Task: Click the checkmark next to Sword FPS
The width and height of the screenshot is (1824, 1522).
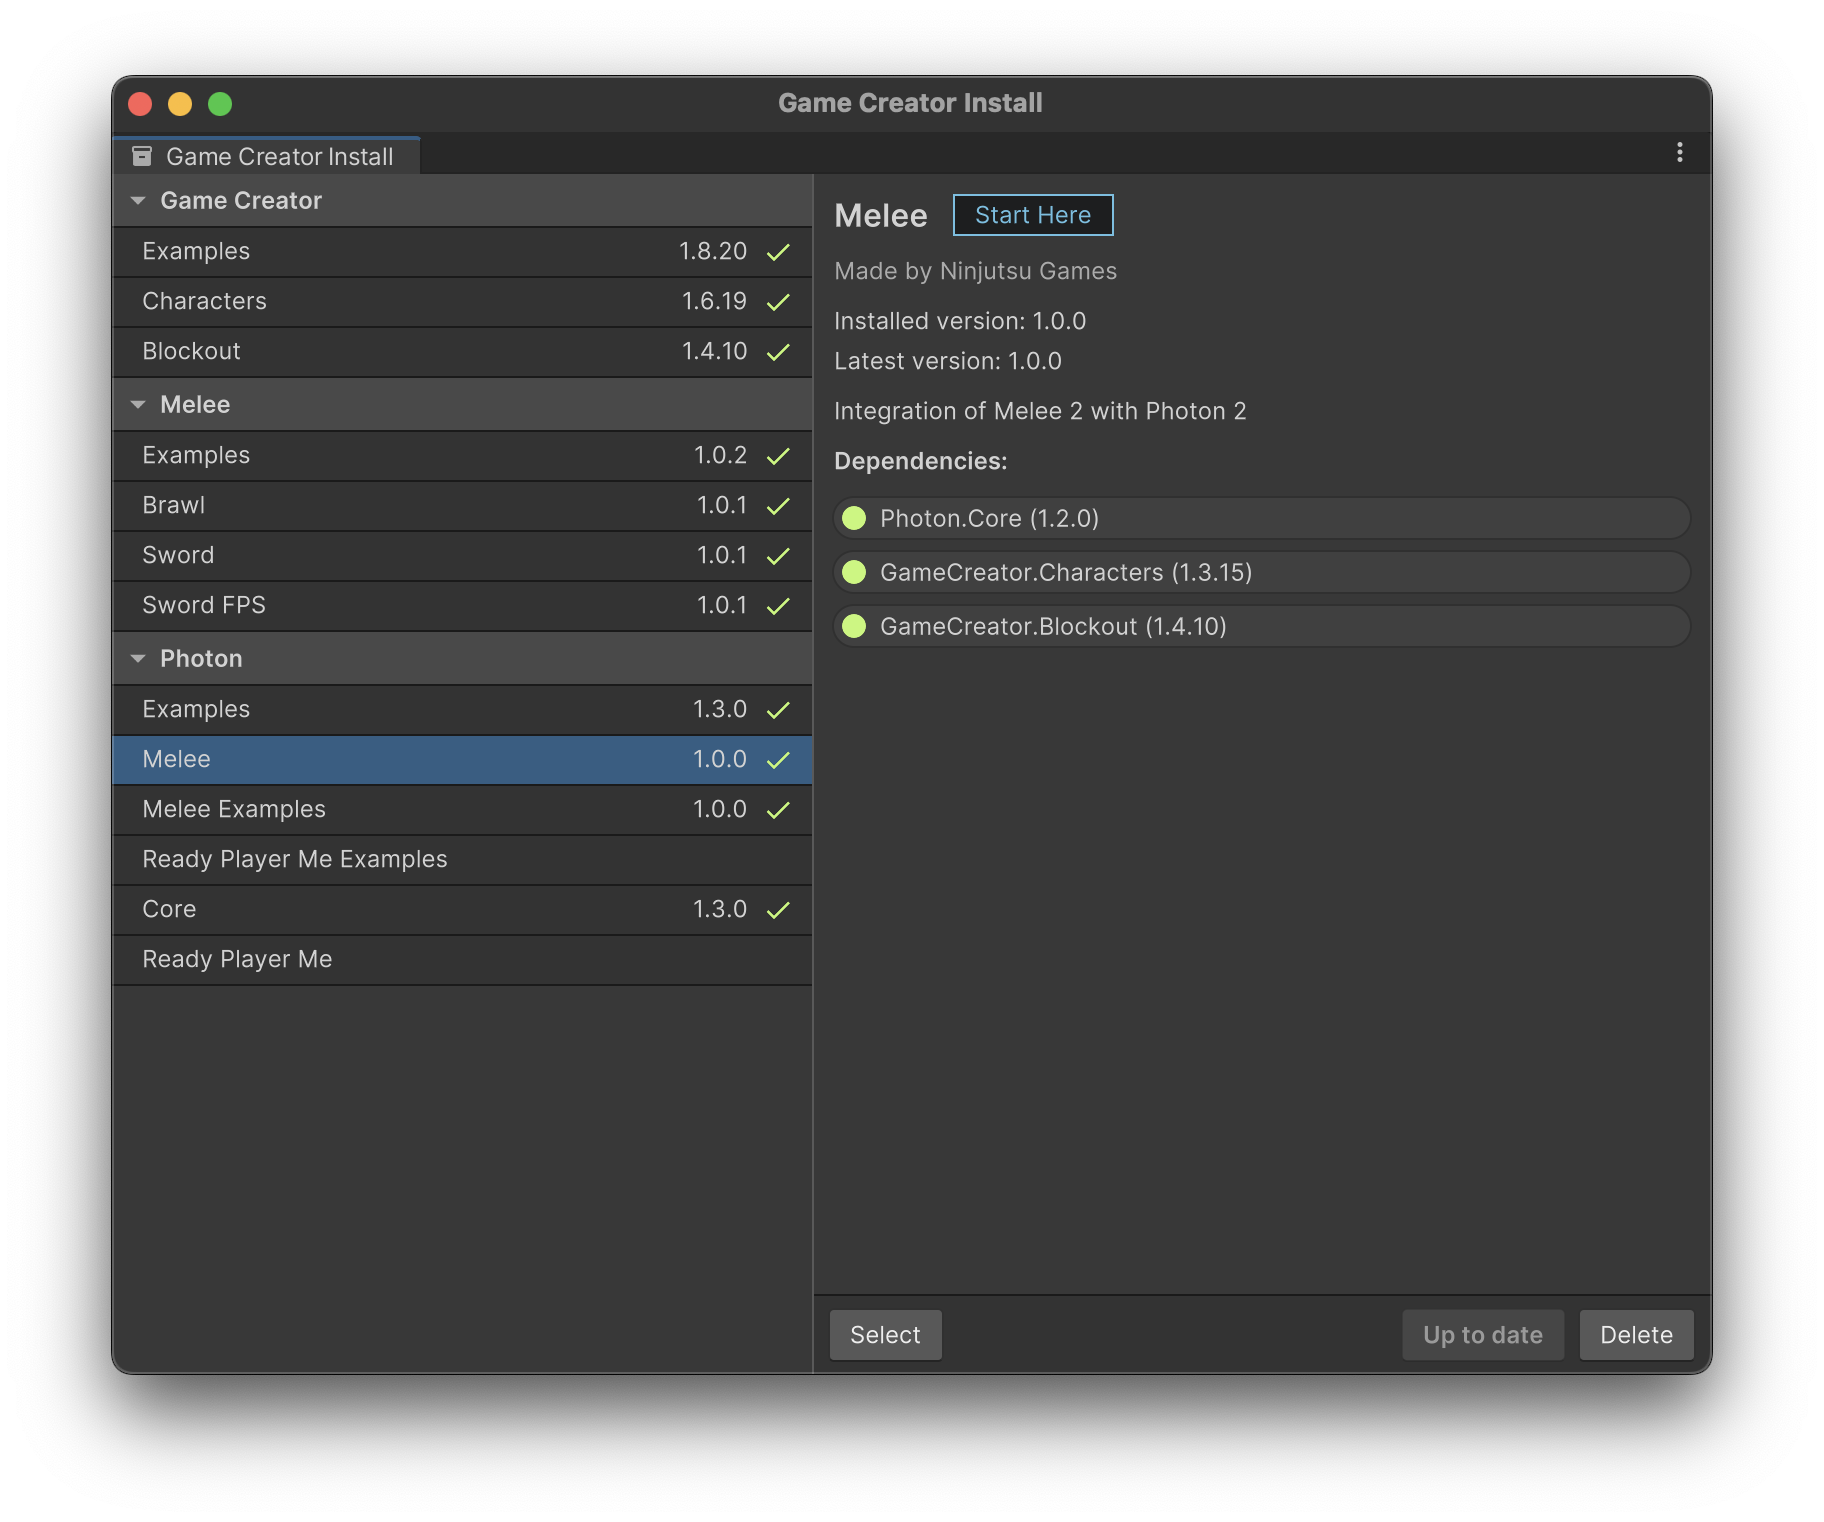Action: coord(778,606)
